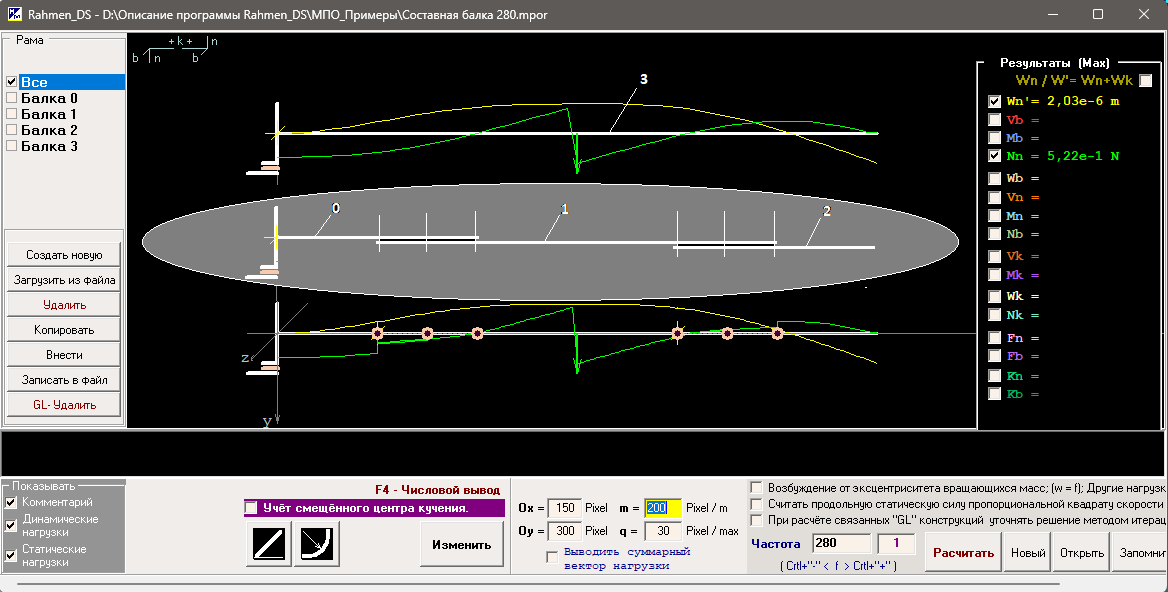Click the Изменить button
1168x592 pixels.
pos(461,545)
